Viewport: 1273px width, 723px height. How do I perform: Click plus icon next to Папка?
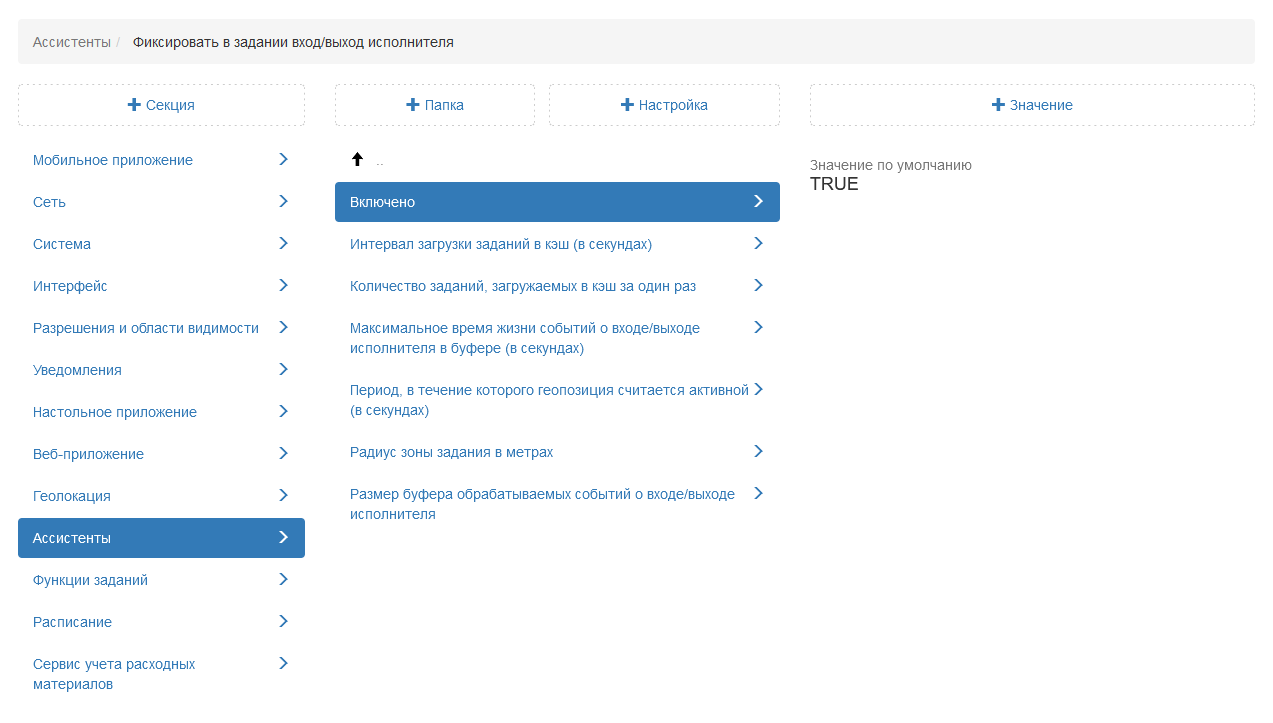(x=413, y=105)
